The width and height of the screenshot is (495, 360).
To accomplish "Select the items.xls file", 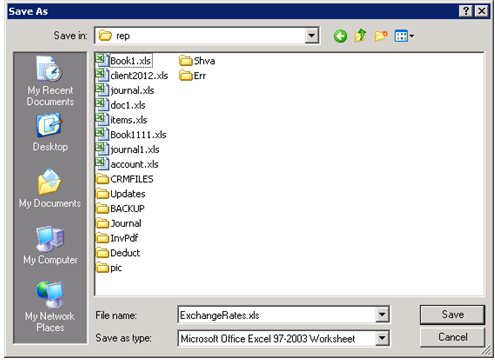I will 122,120.
